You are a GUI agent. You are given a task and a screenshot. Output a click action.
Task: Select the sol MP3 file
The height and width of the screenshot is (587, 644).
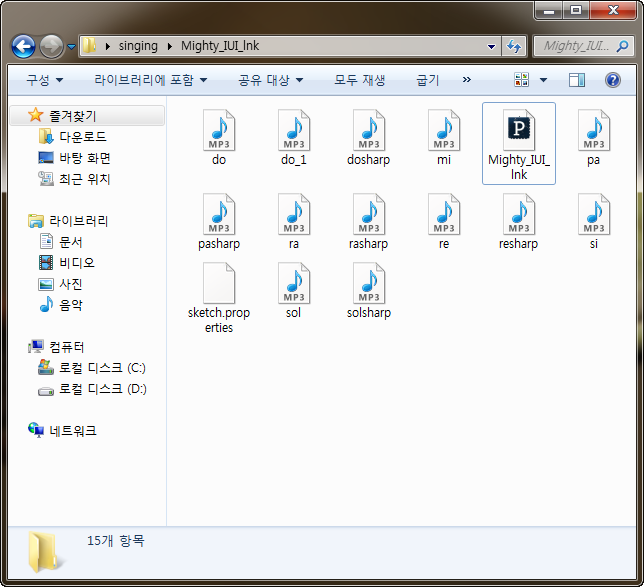coord(294,291)
